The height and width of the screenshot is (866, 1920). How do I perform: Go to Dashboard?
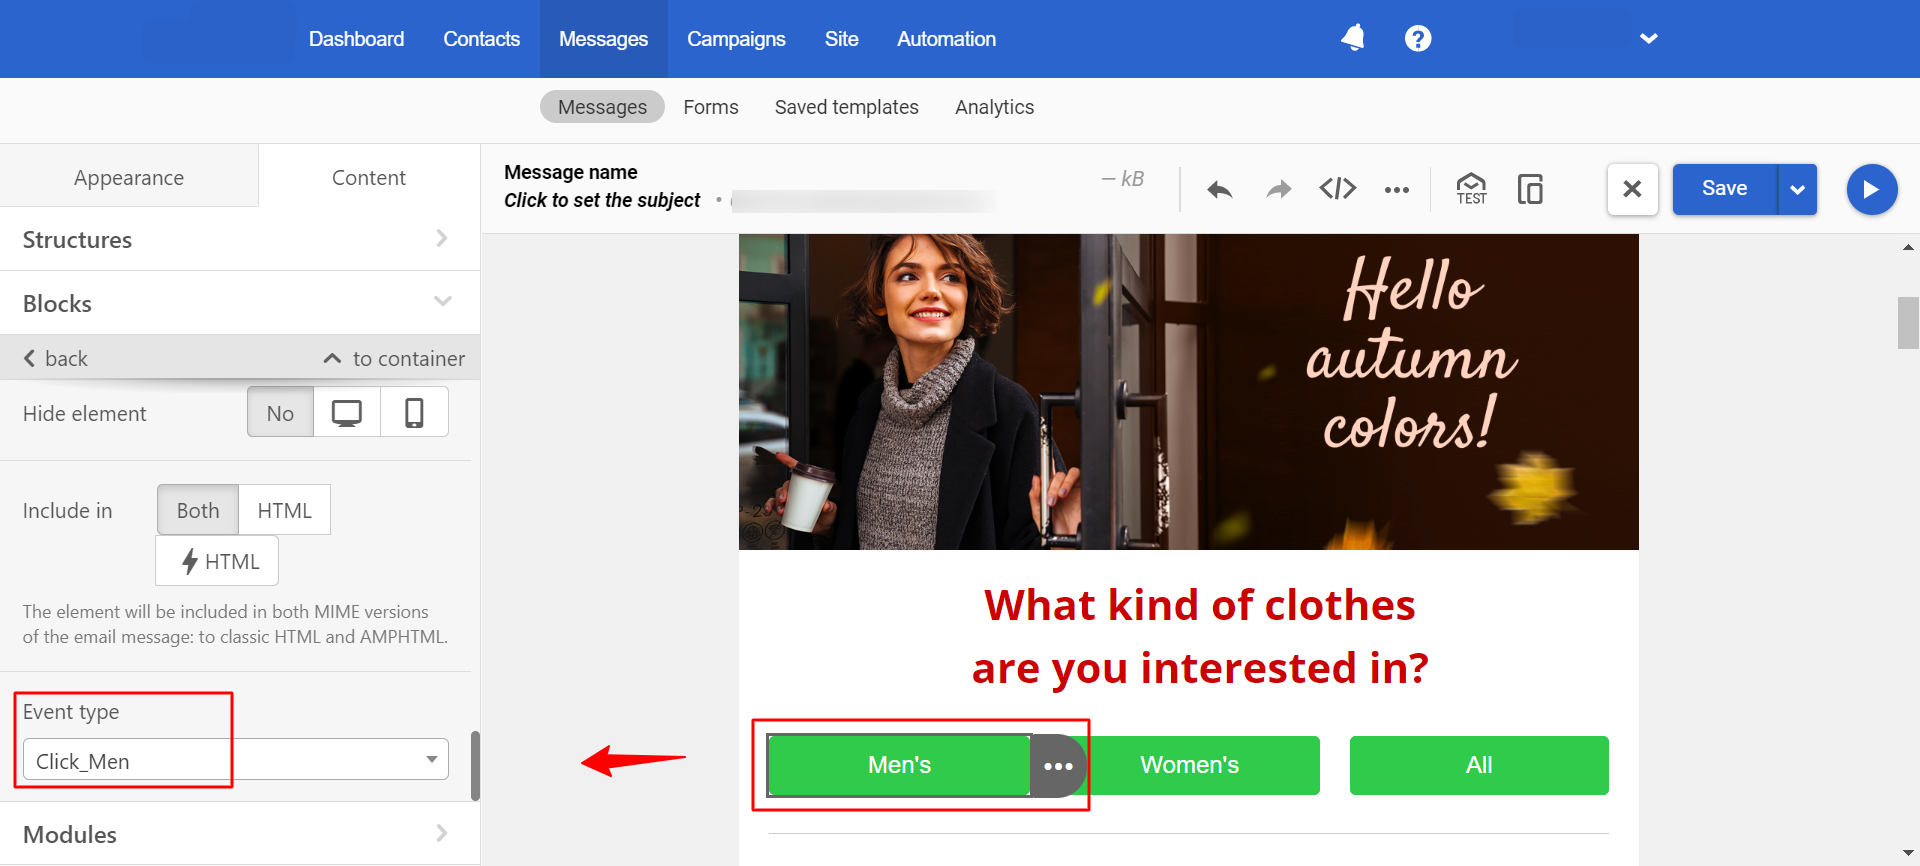pos(356,39)
